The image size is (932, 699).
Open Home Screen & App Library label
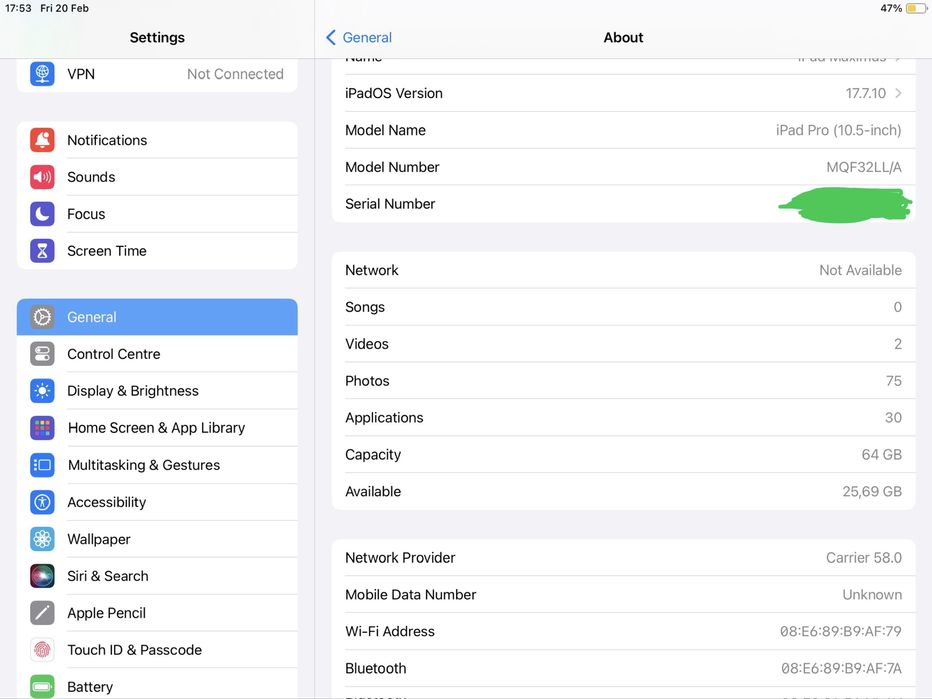click(x=156, y=427)
